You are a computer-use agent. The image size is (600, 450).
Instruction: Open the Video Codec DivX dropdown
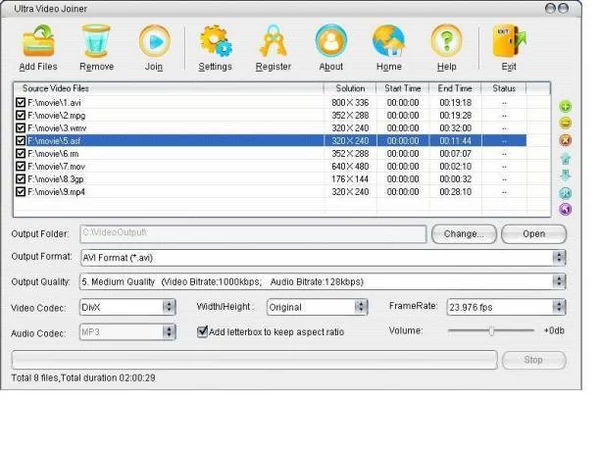pyautogui.click(x=169, y=307)
